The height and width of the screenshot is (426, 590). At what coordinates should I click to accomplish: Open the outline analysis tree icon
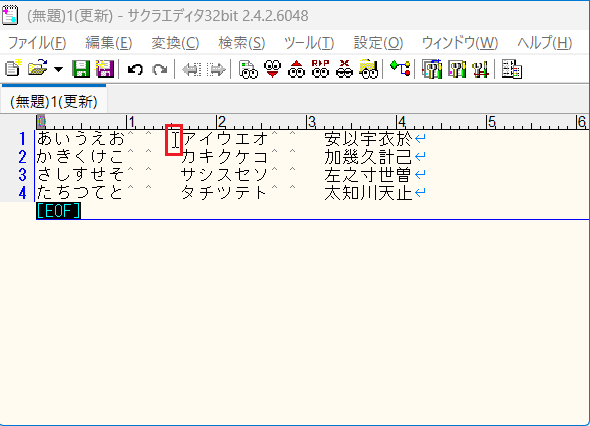pos(400,69)
